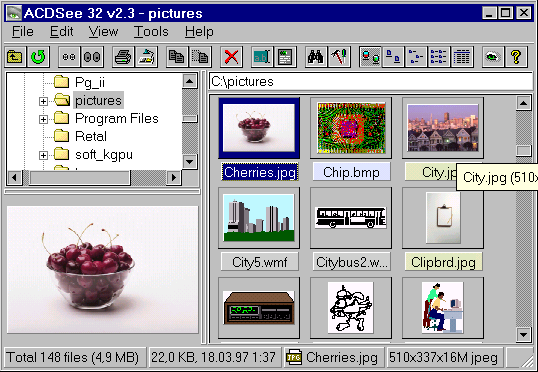Open the Help menu
538x372 pixels.
tap(199, 32)
